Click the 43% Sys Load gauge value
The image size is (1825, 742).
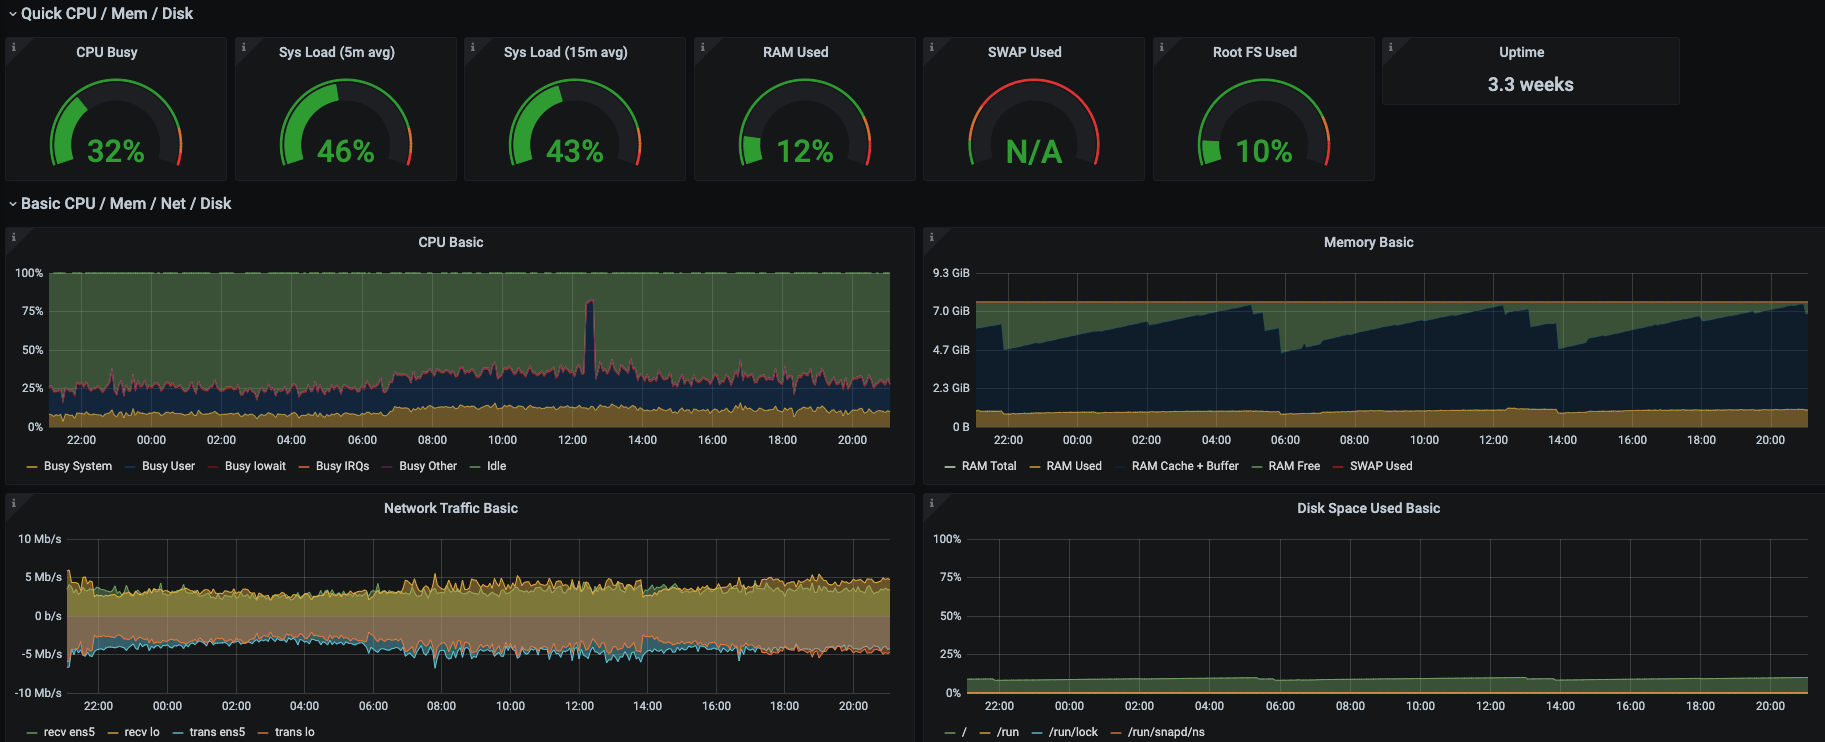click(575, 151)
